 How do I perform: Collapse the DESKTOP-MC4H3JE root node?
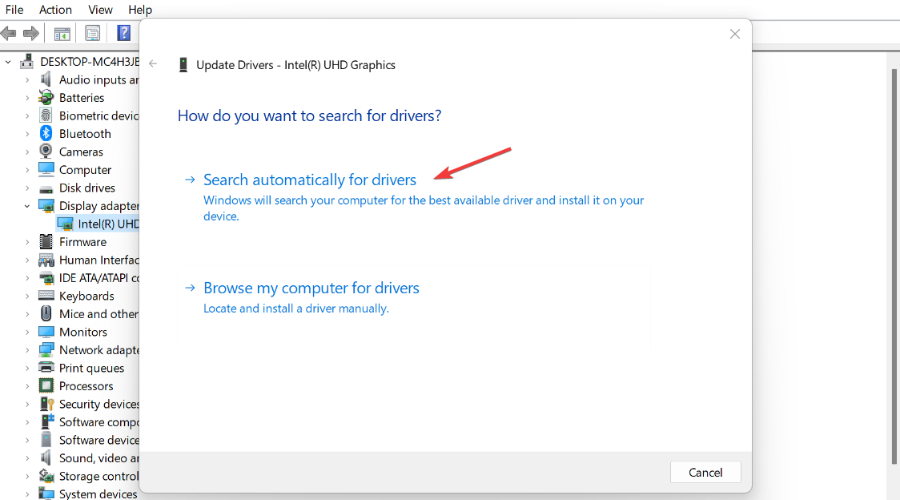(x=8, y=61)
